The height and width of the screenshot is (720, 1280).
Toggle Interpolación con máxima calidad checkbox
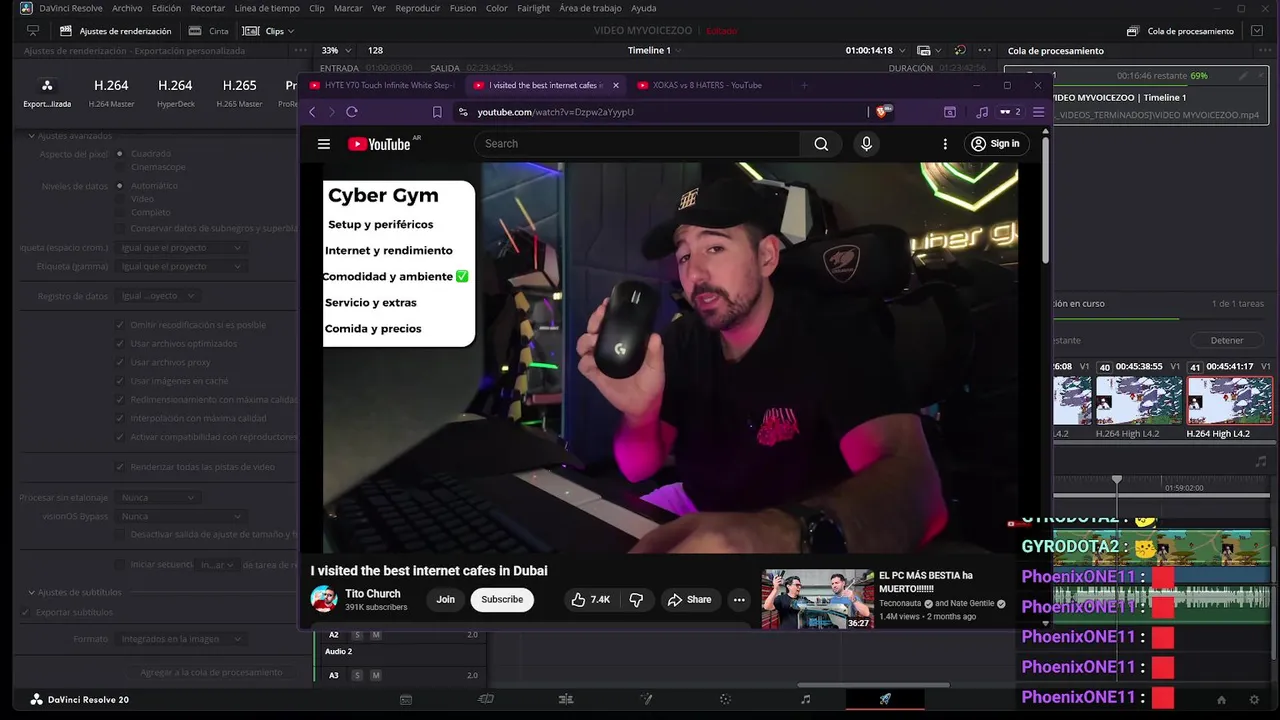tap(120, 418)
